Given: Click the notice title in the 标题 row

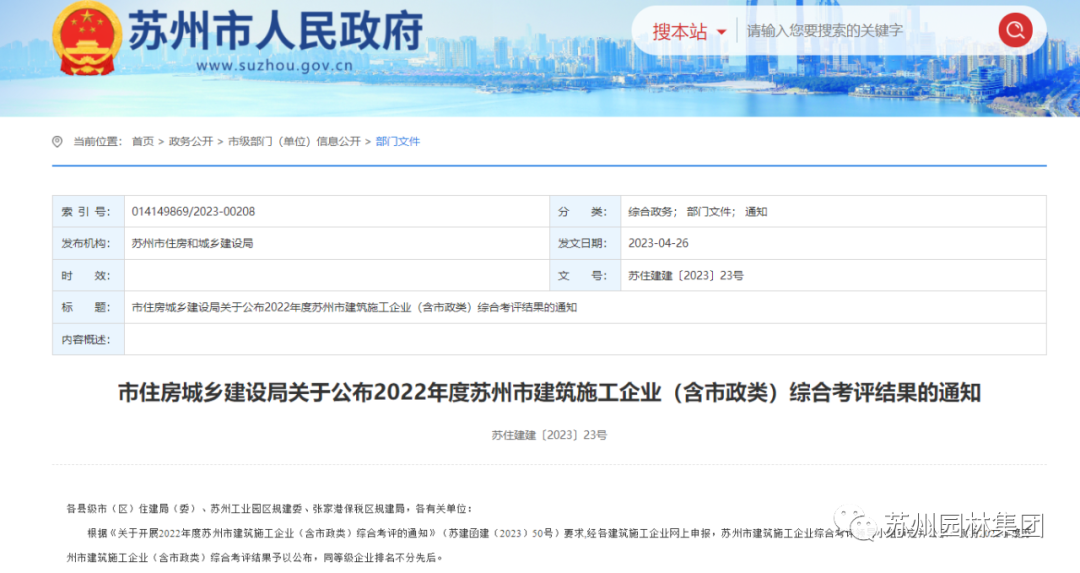Looking at the screenshot, I should pos(354,308).
